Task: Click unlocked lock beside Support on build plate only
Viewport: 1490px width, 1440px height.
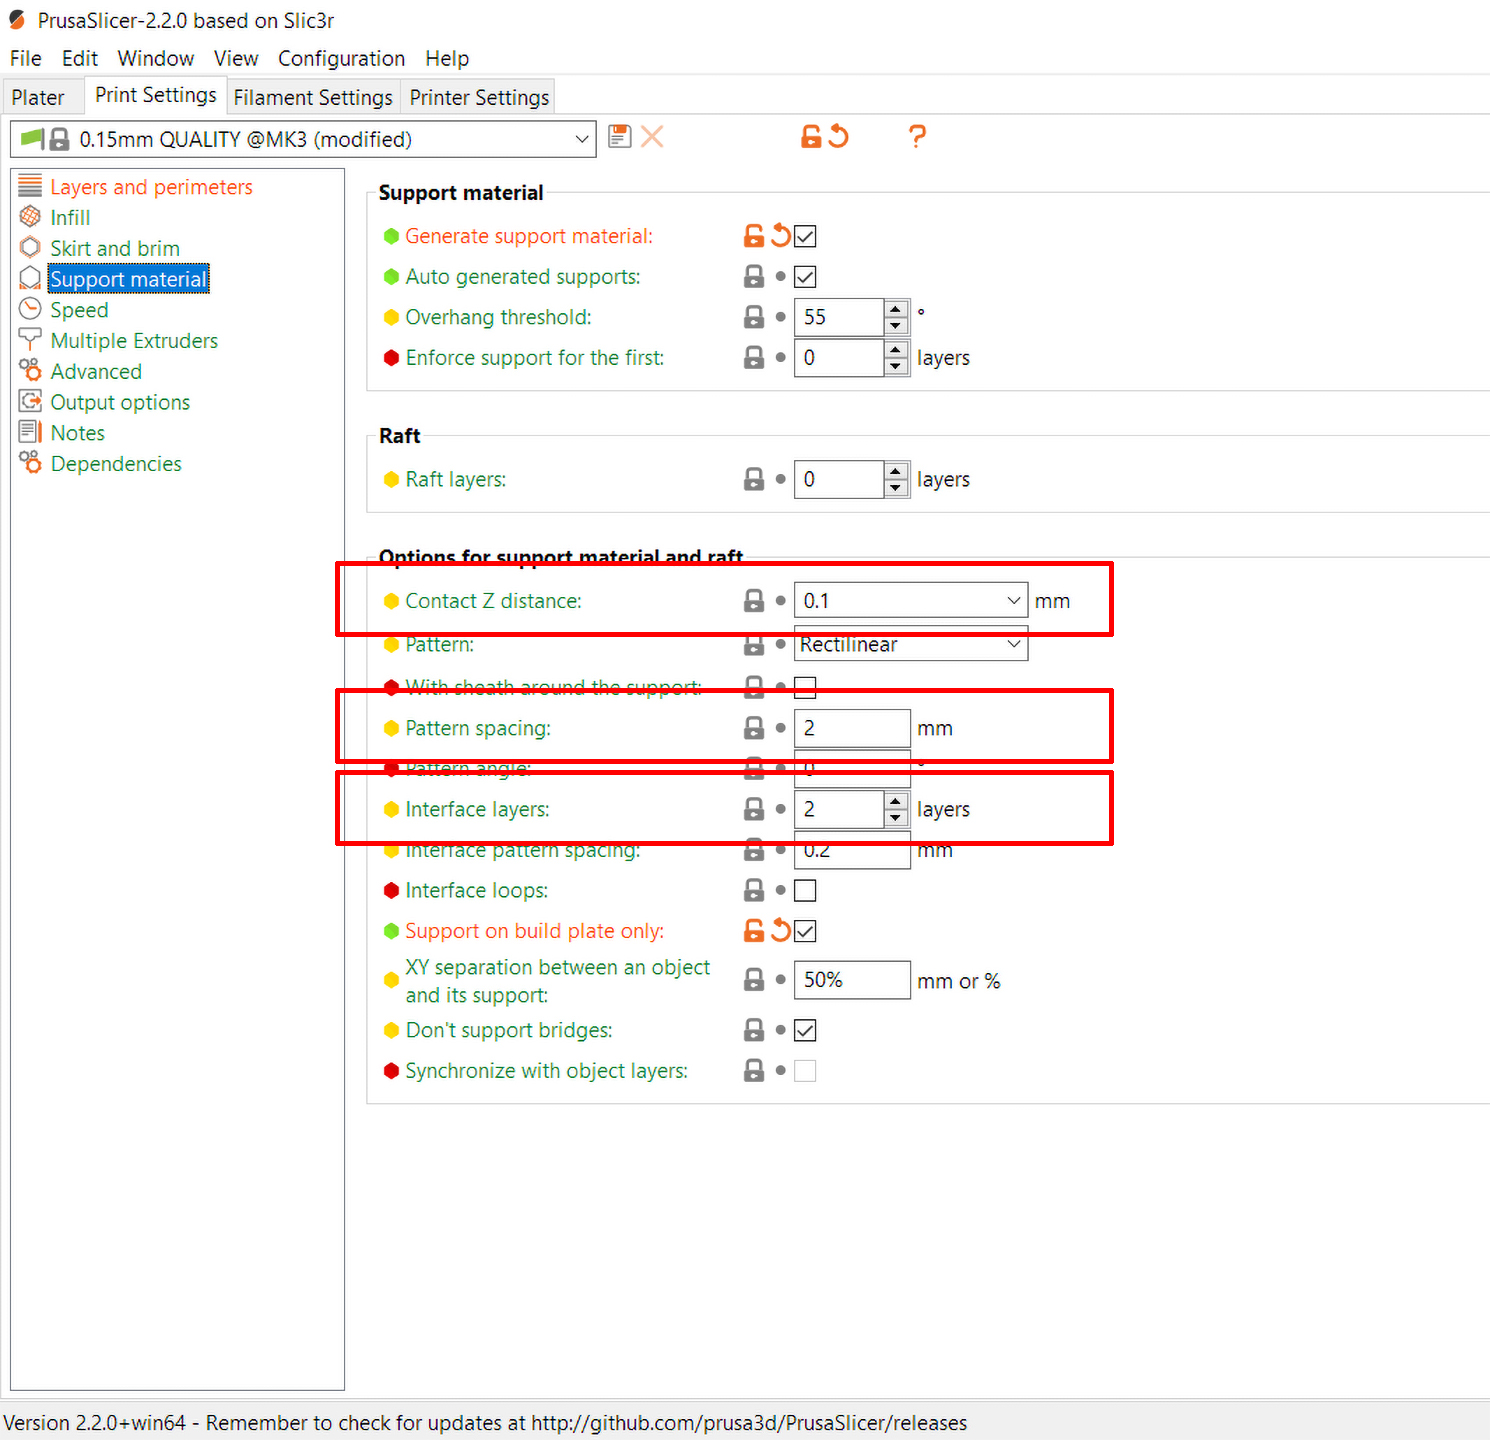Action: pyautogui.click(x=754, y=931)
